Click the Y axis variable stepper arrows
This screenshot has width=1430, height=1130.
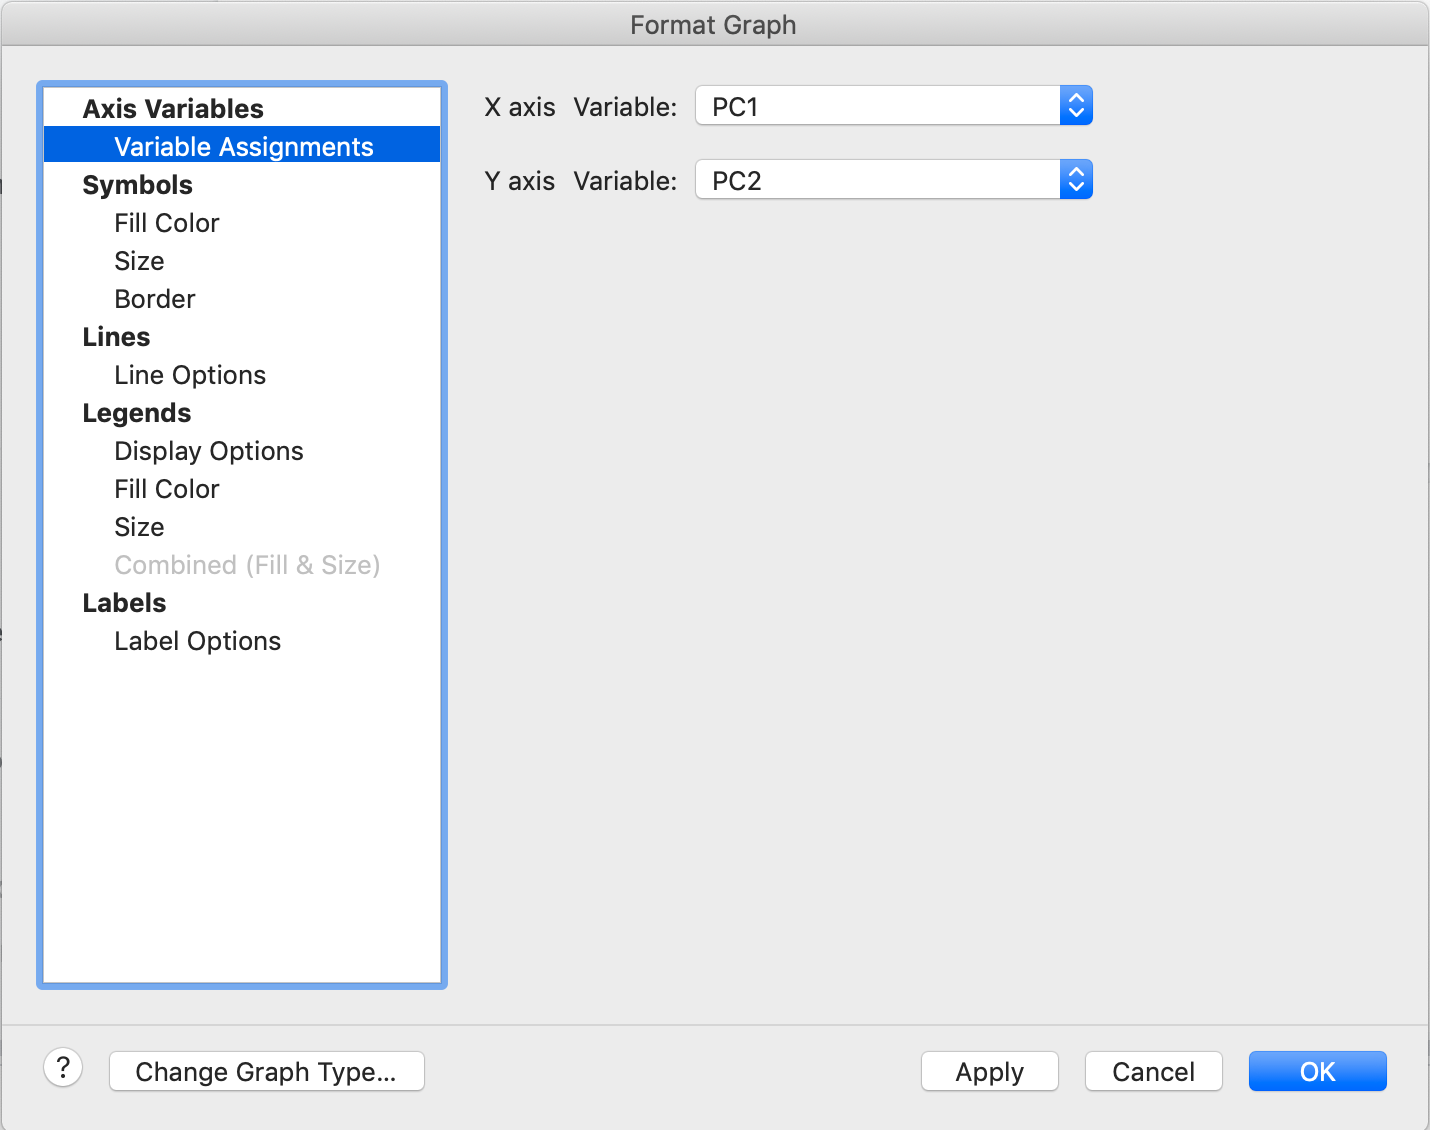(1076, 179)
